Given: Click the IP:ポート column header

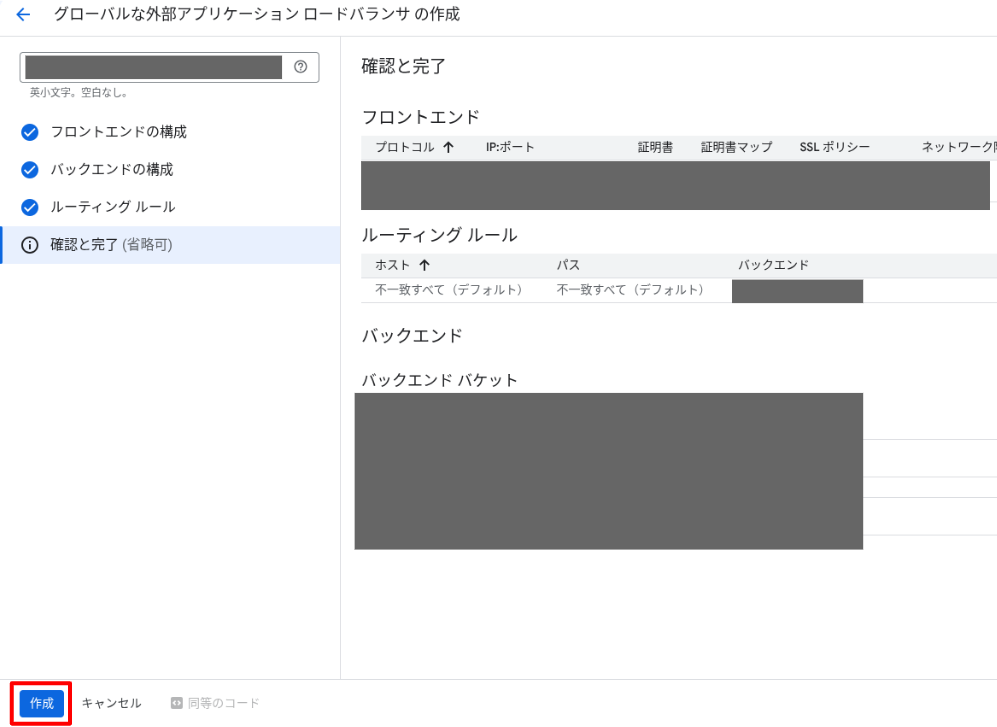Looking at the screenshot, I should [x=510, y=147].
